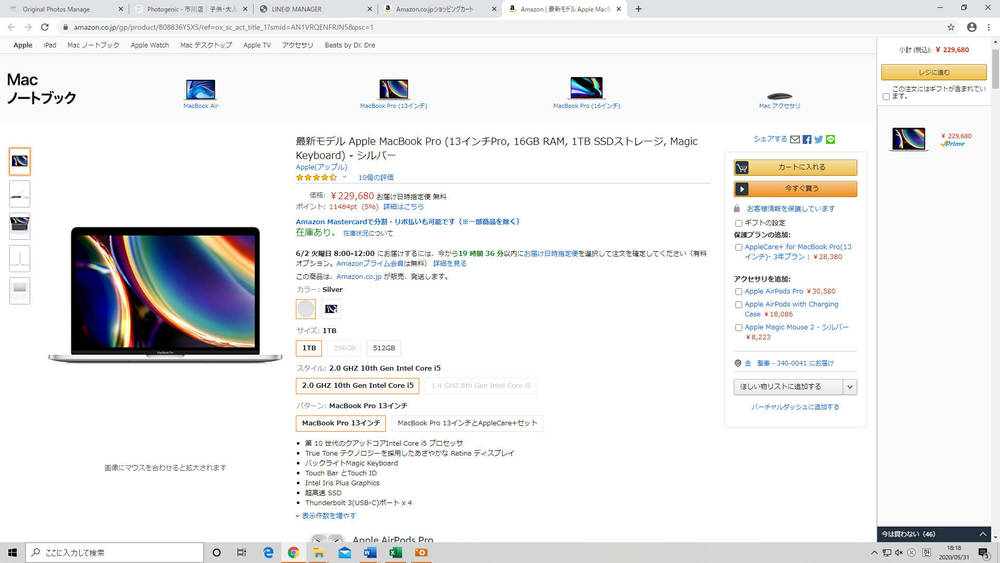Open the 10個の評価 reviews link

click(376, 177)
